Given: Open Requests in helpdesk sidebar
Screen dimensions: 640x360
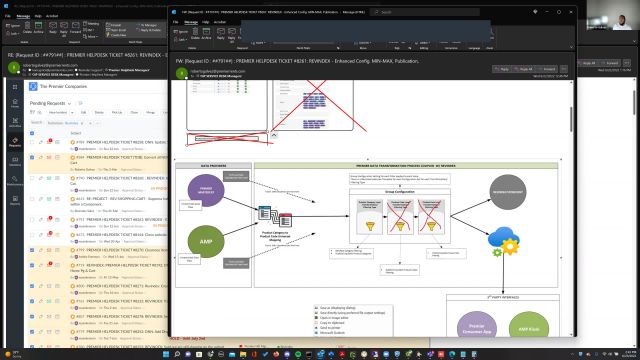Looking at the screenshot, I should 15,142.
